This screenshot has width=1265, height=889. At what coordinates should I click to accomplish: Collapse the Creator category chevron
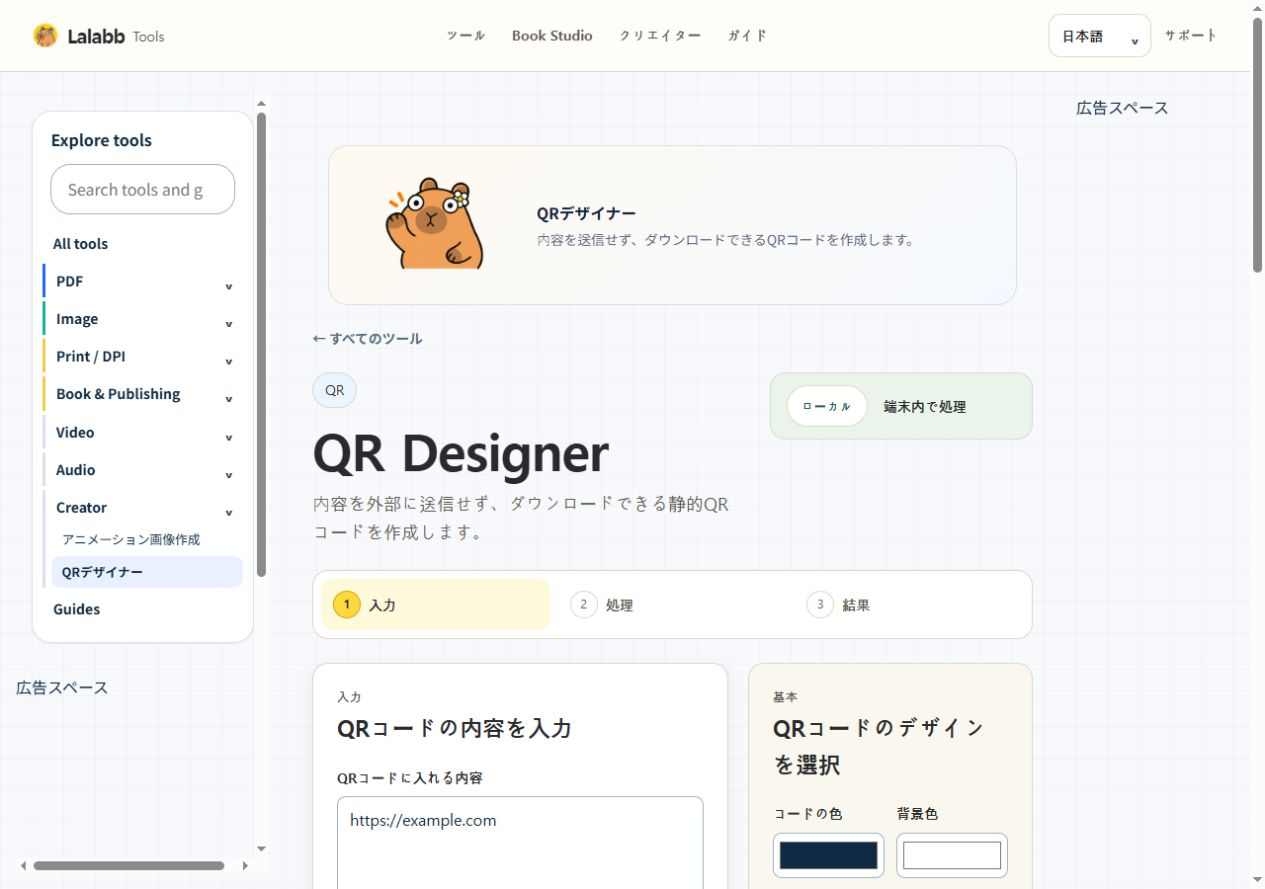(228, 512)
